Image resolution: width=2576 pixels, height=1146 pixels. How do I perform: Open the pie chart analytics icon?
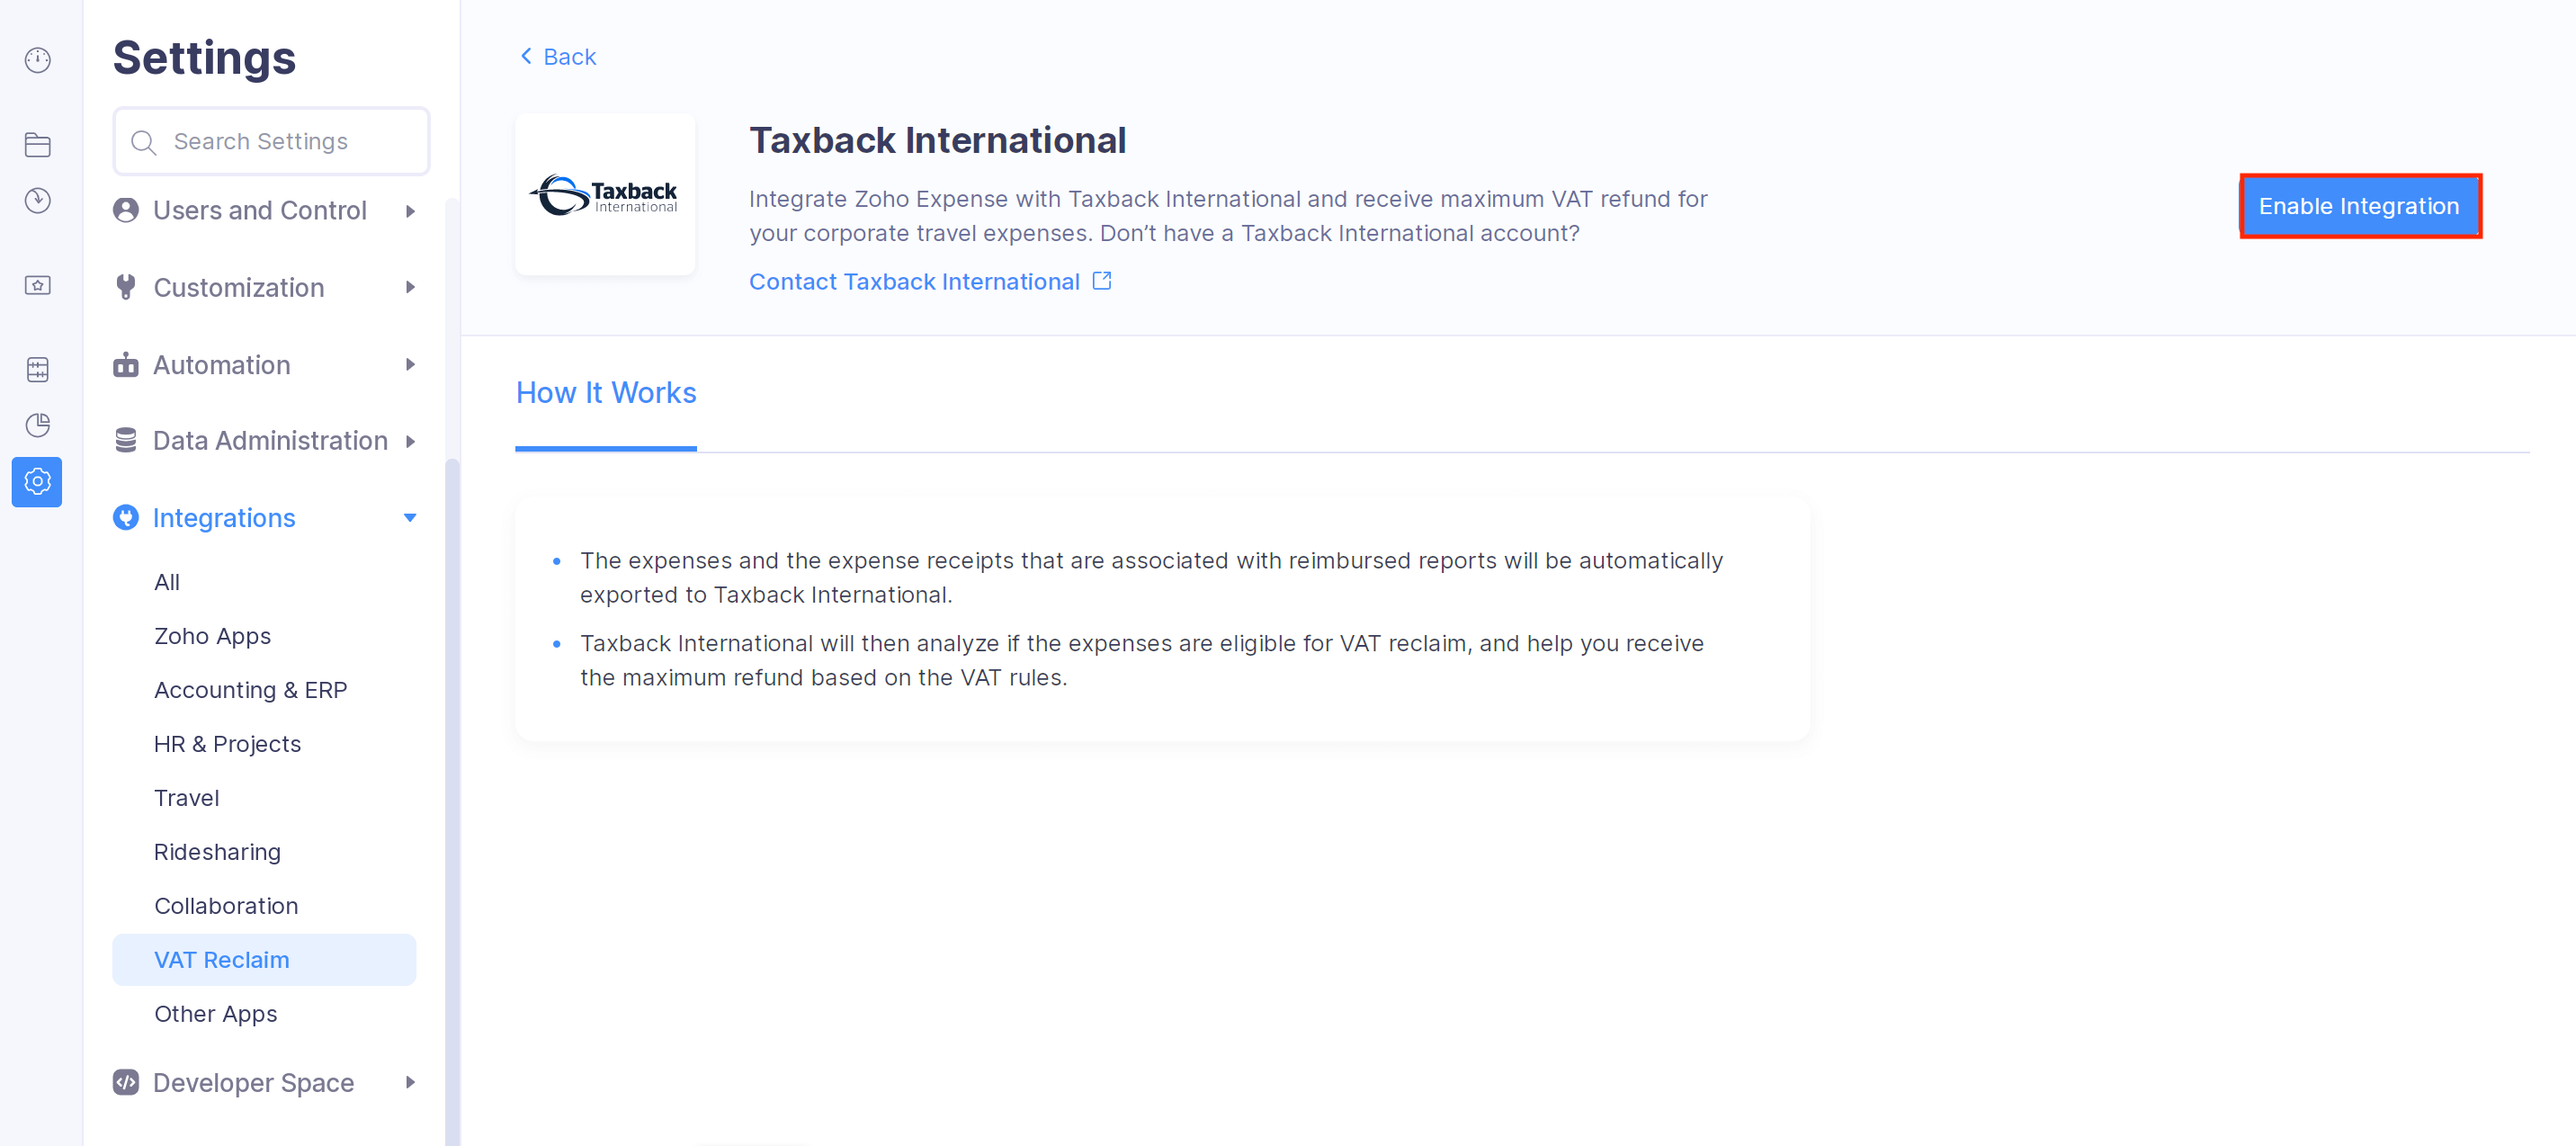pos(38,426)
